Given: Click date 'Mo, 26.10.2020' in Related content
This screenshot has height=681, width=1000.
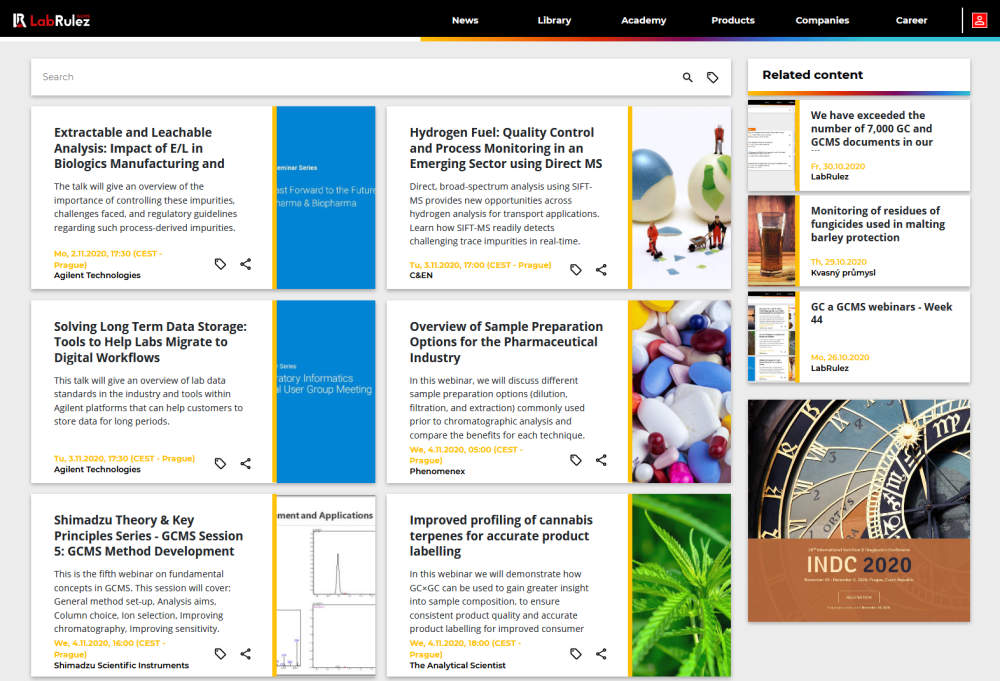Looking at the screenshot, I should 840,357.
